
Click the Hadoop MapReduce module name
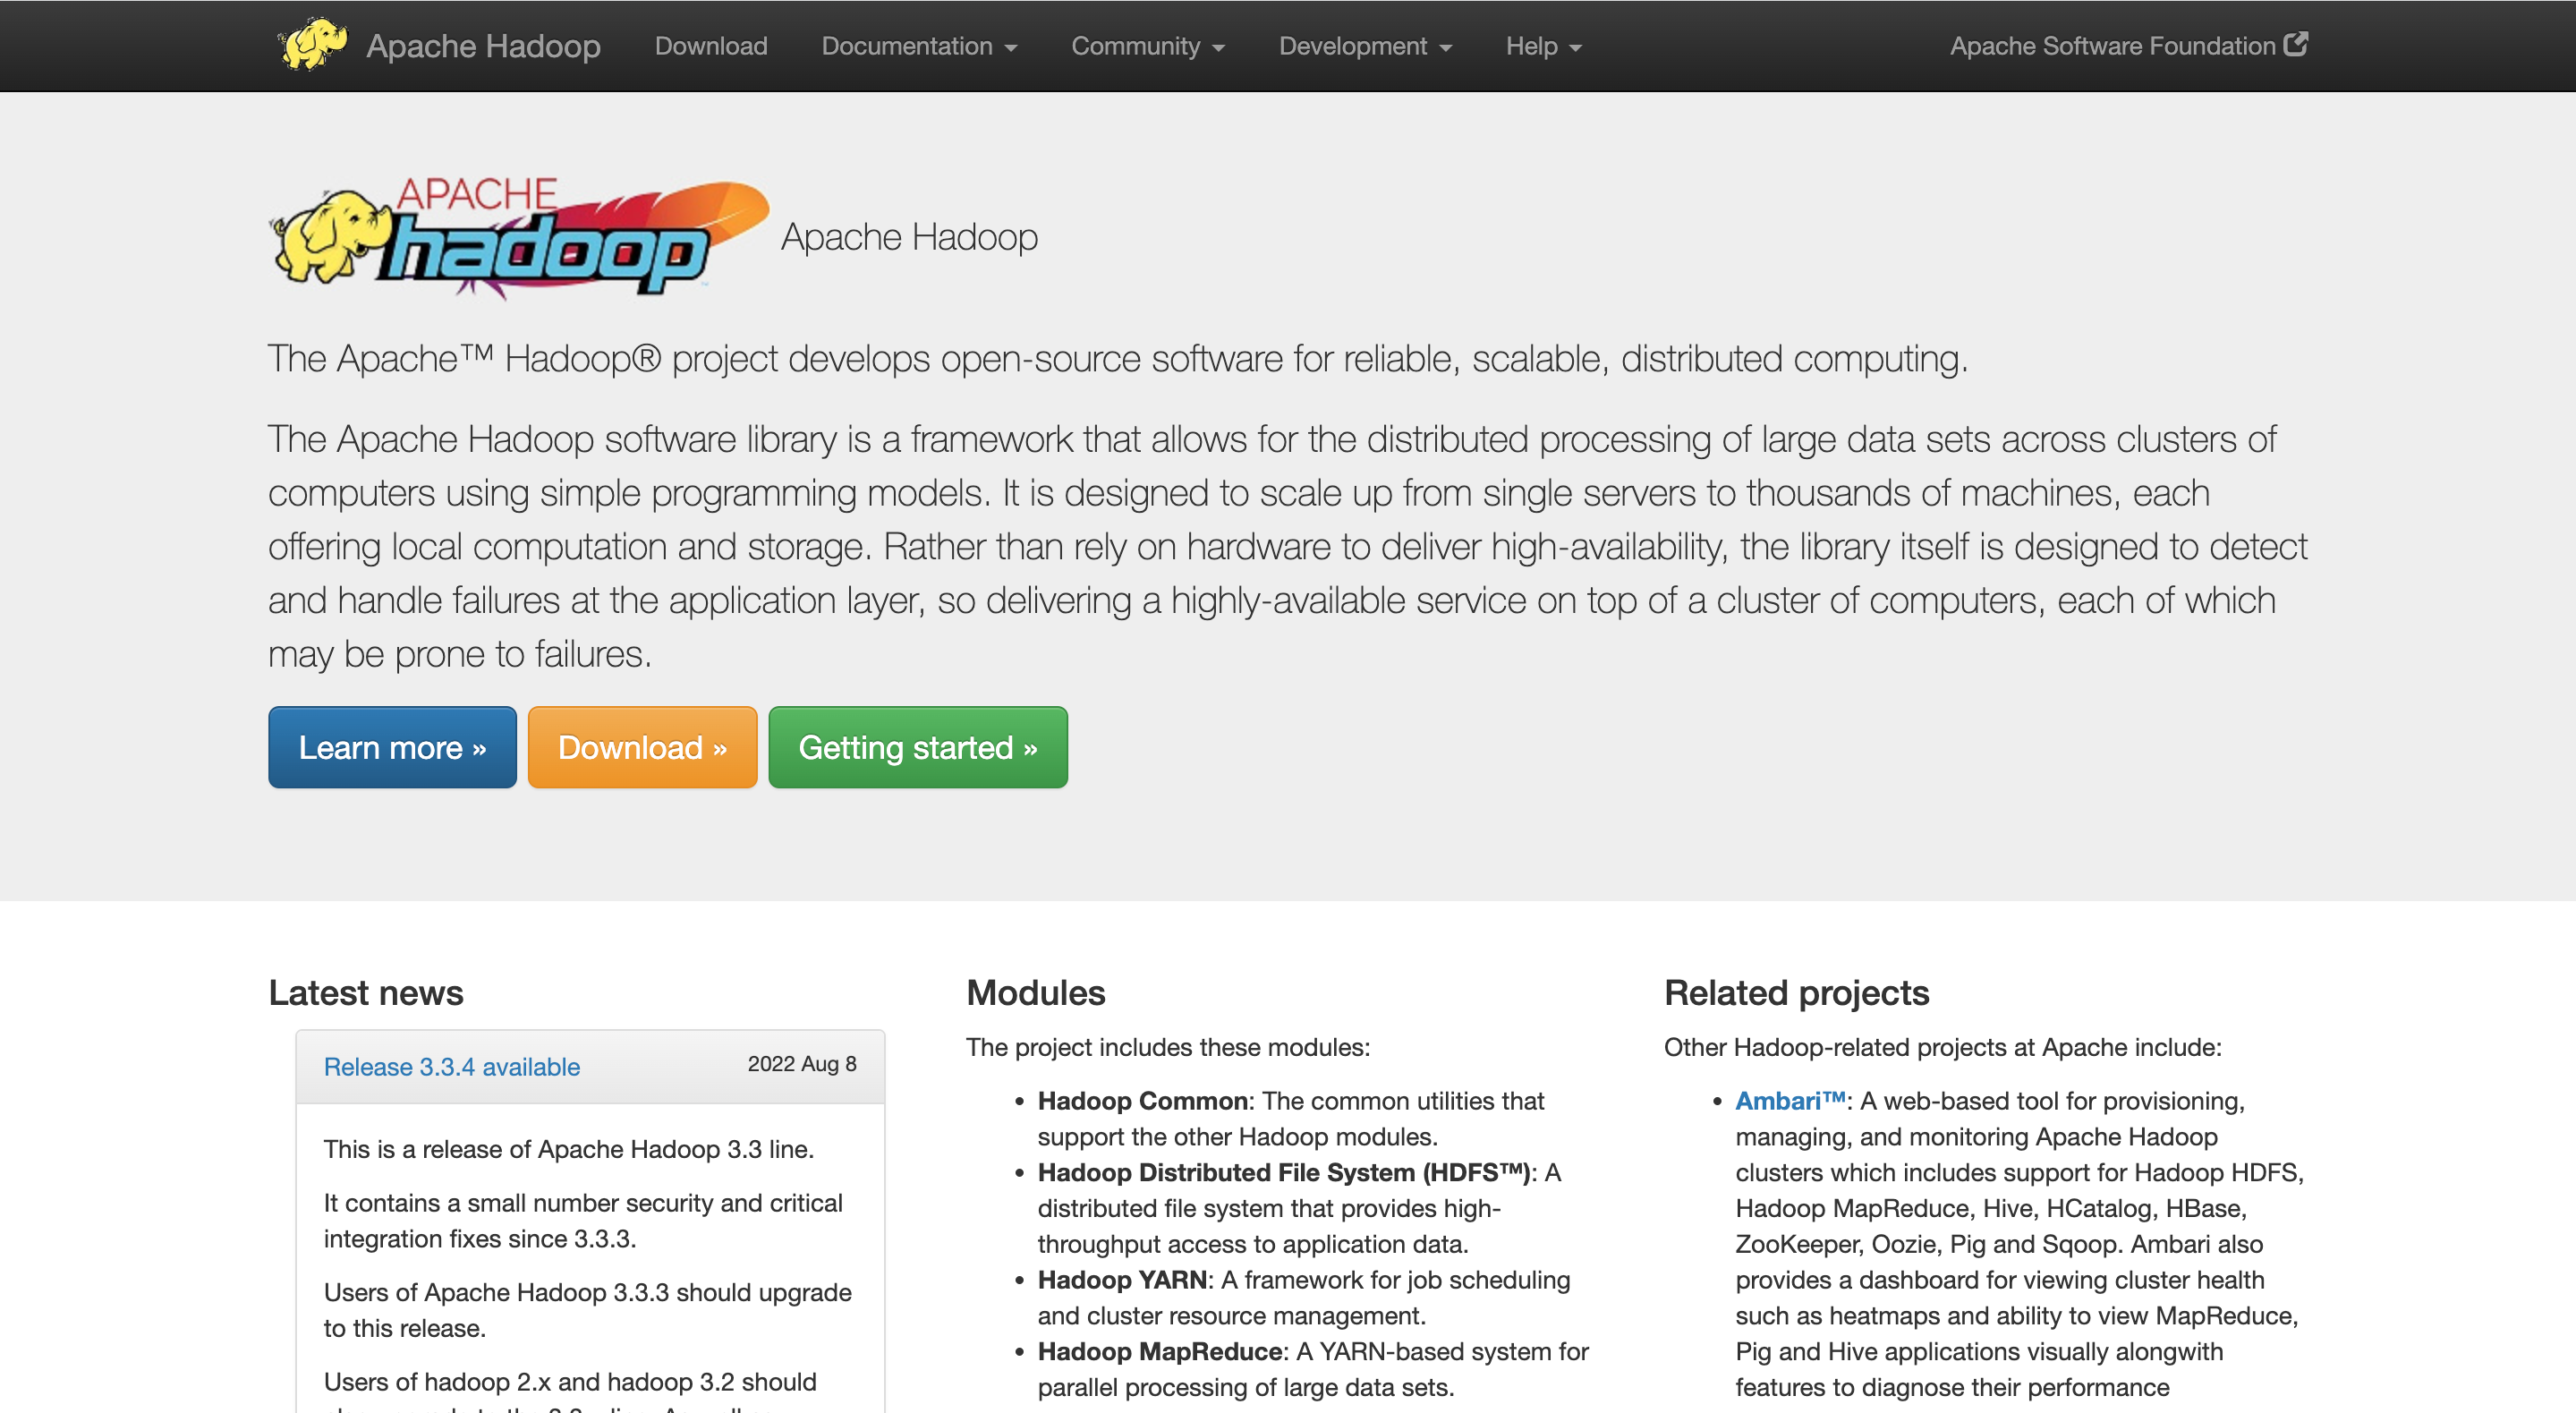[x=1160, y=1351]
